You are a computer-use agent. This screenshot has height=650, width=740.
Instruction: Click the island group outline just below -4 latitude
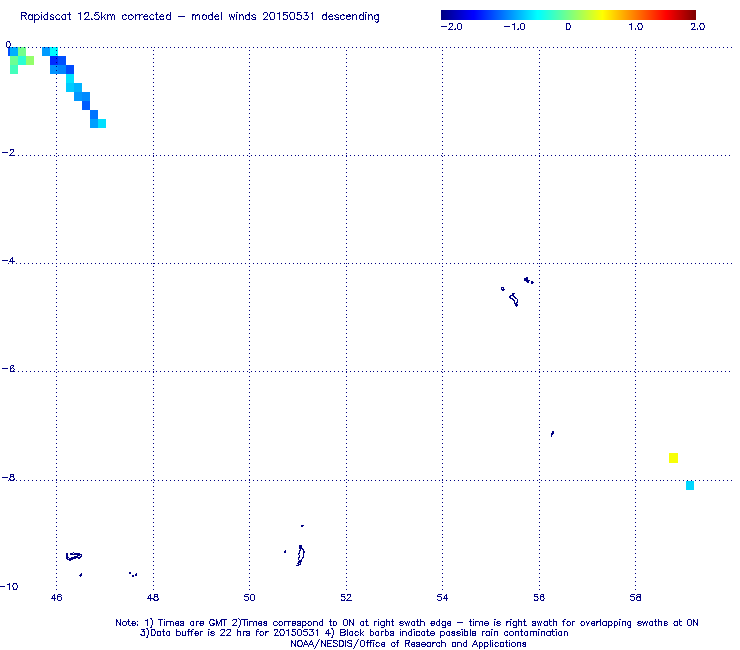(517, 291)
